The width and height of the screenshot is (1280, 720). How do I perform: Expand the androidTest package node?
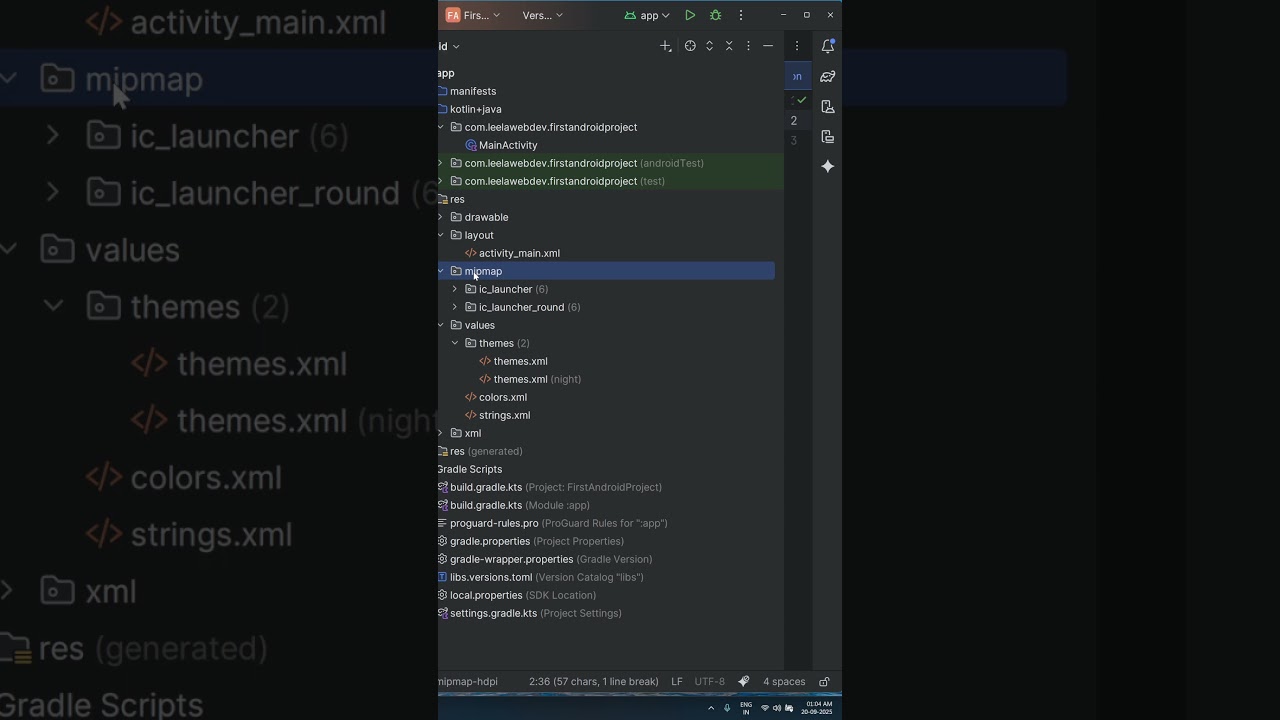click(441, 163)
